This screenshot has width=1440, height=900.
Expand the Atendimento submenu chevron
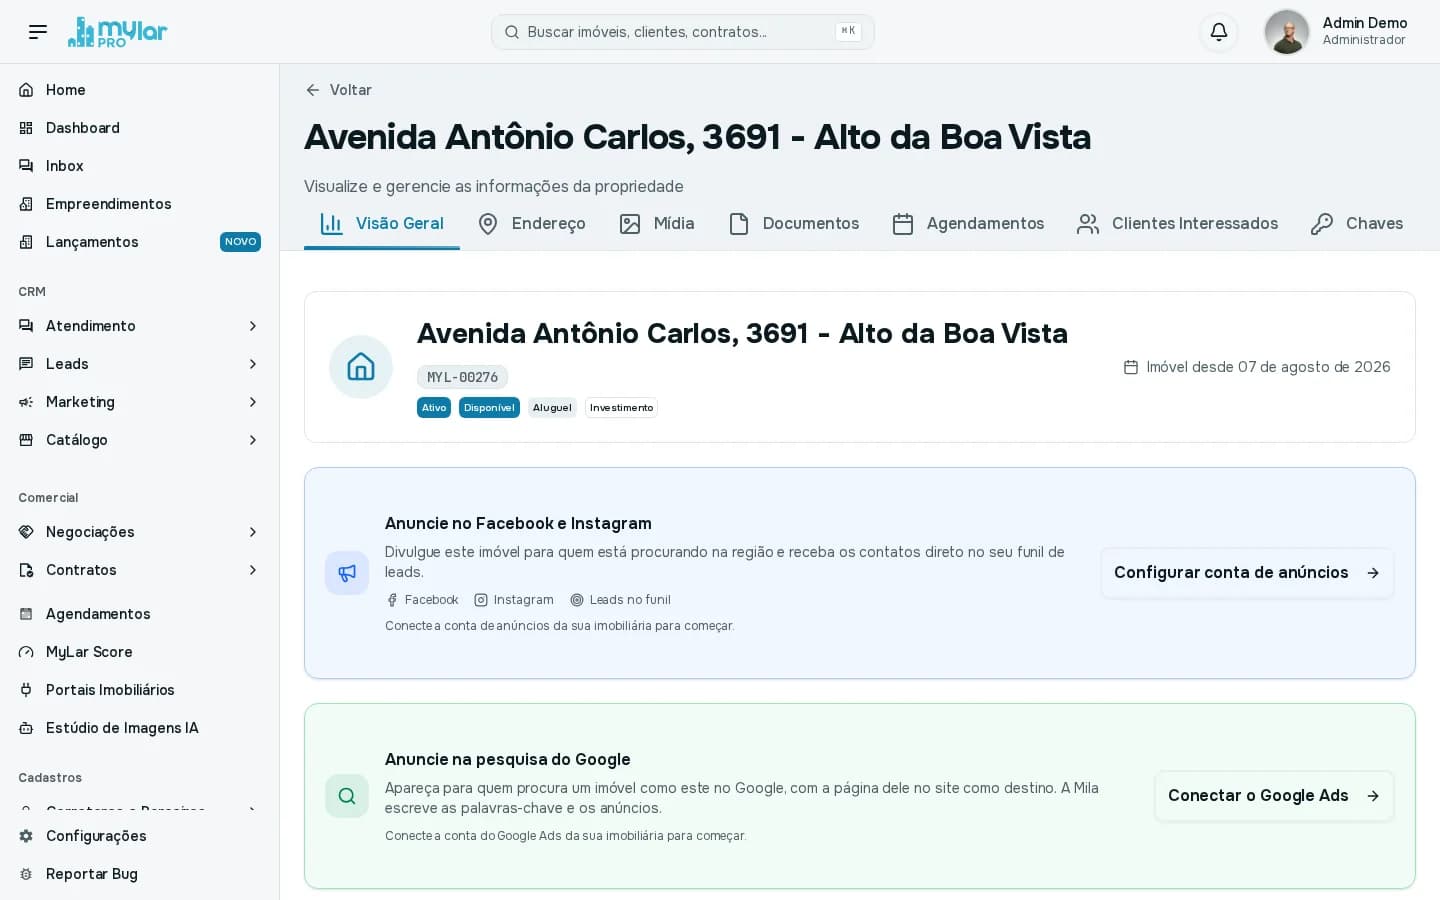(253, 326)
